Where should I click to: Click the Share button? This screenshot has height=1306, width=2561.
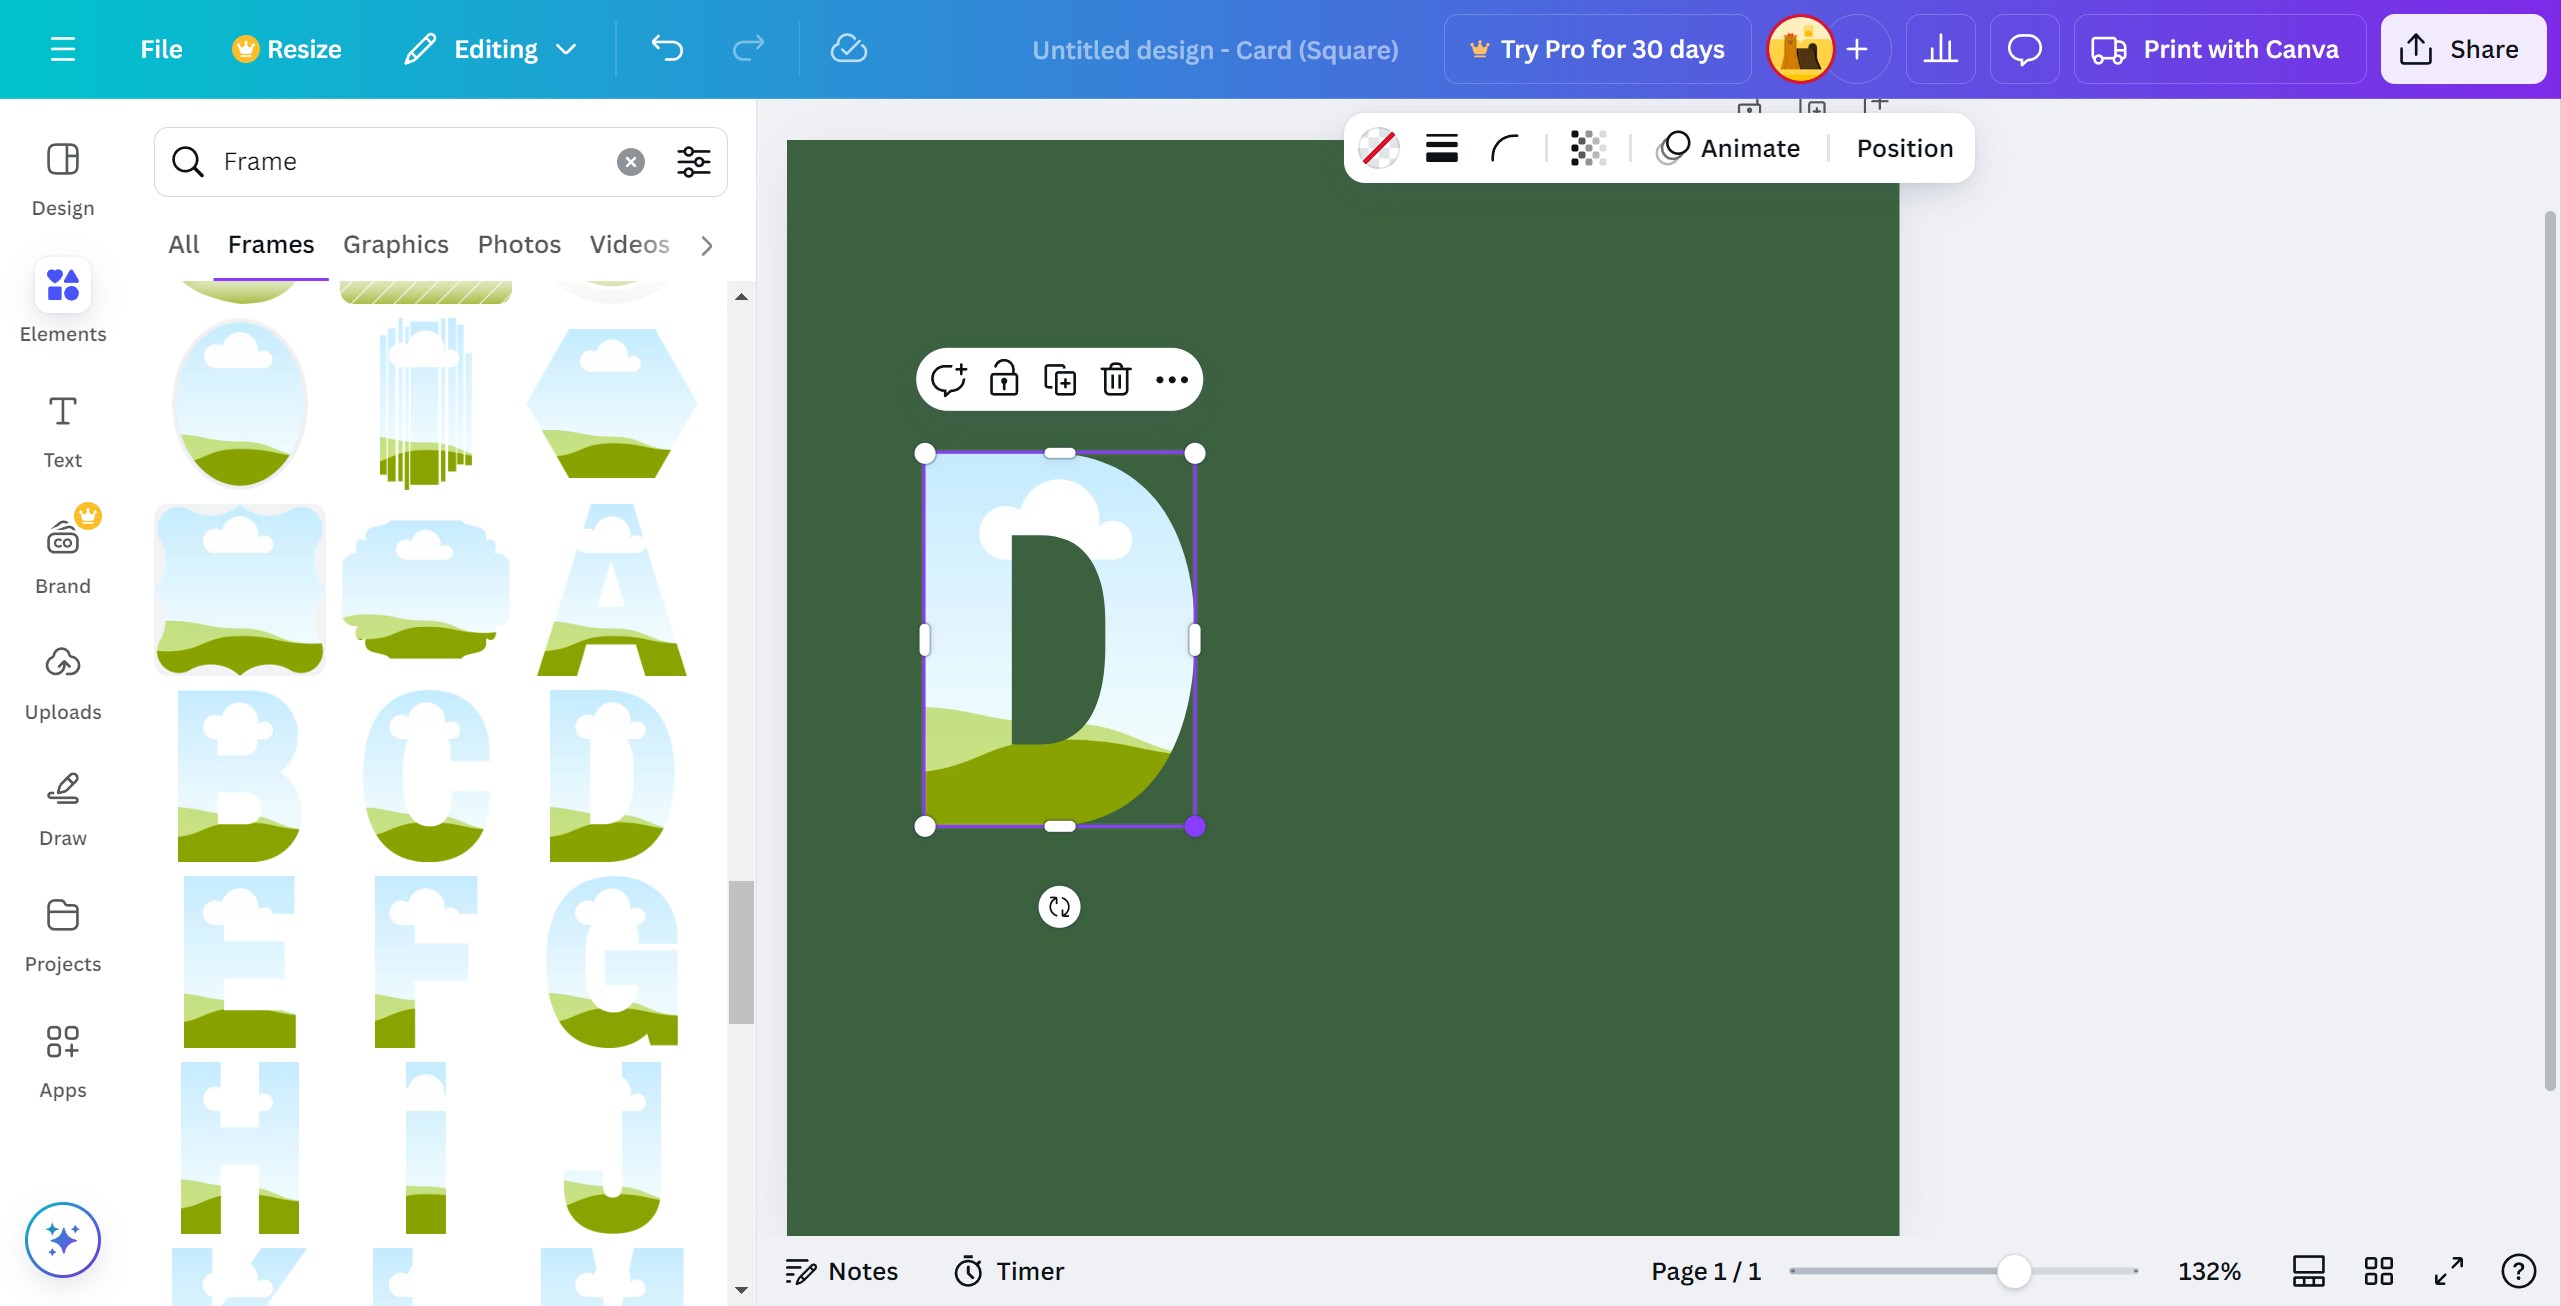(2463, 49)
